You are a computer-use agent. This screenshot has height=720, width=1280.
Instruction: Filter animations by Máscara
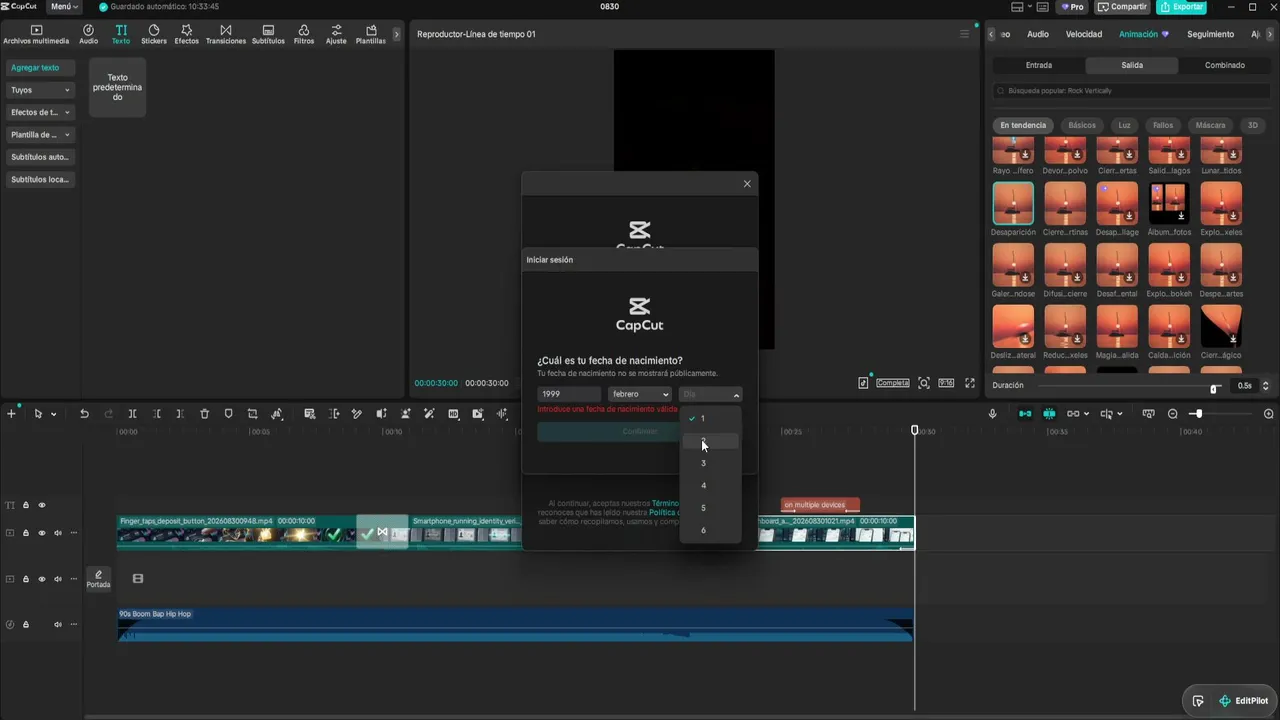tap(1210, 125)
